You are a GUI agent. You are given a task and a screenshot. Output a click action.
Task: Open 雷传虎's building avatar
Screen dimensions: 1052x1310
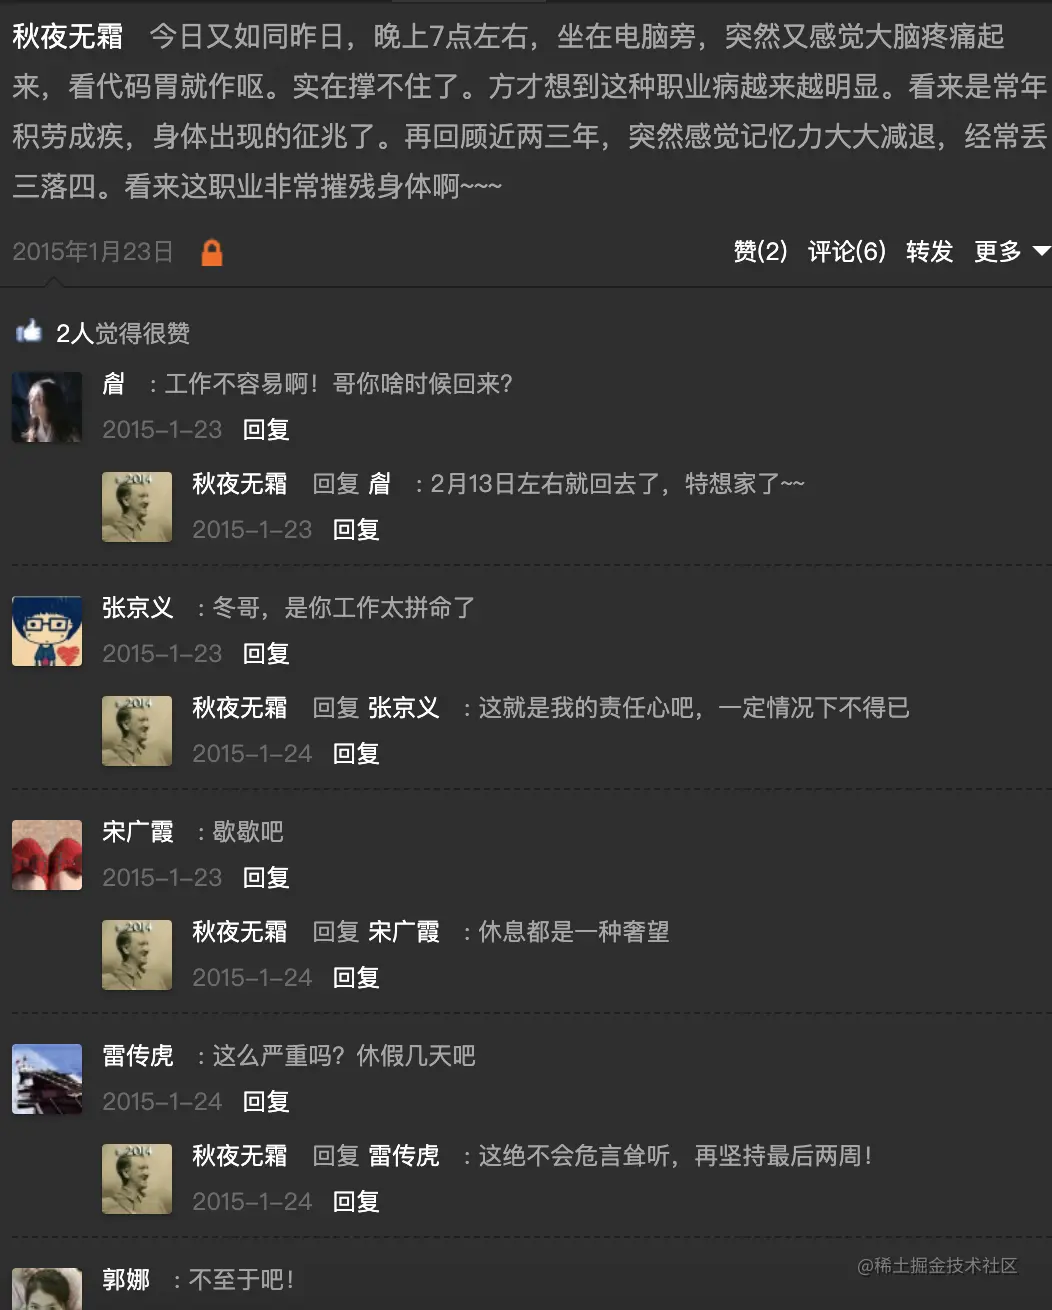click(47, 1080)
